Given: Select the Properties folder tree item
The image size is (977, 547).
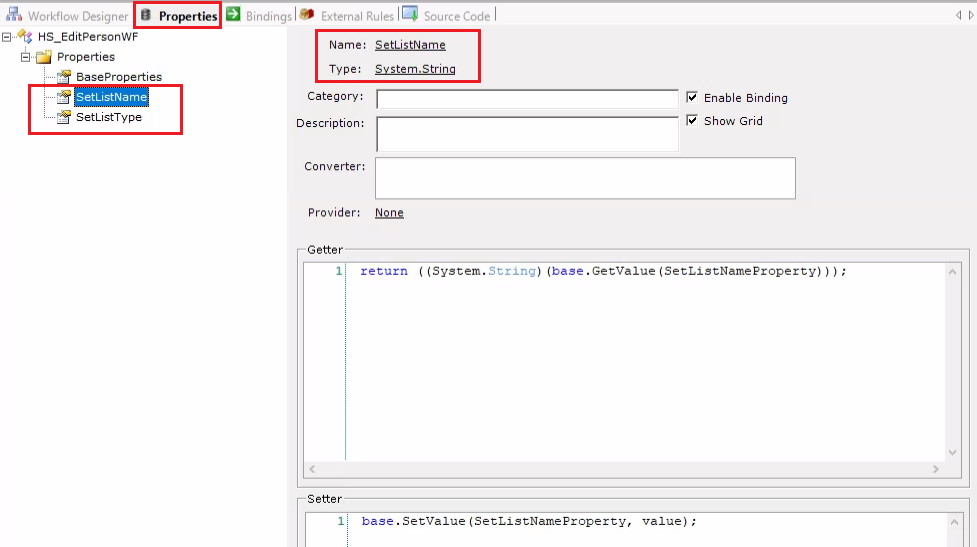Looking at the screenshot, I should click(x=86, y=57).
